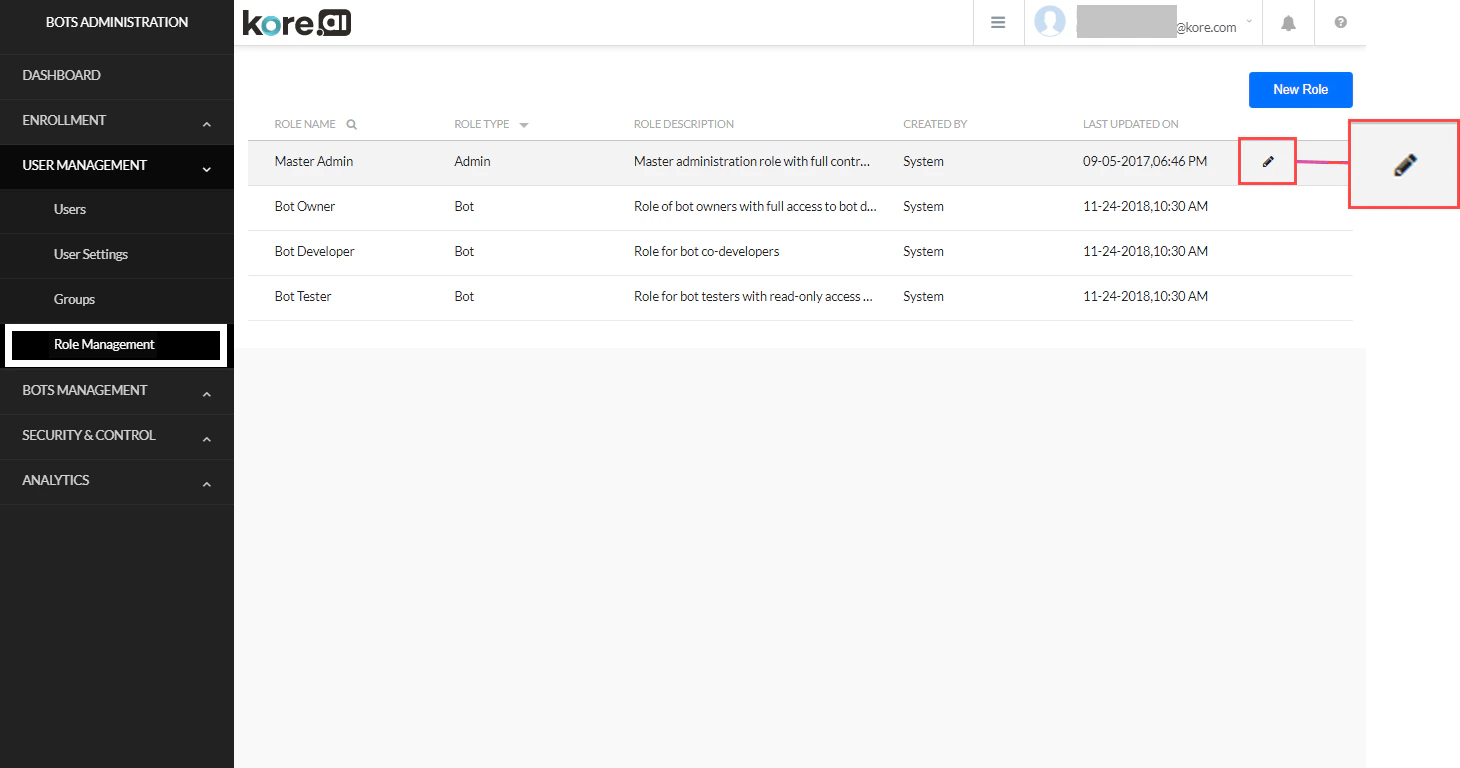Select the Bot Tester role row
Image resolution: width=1460 pixels, height=768 pixels.
click(800, 296)
